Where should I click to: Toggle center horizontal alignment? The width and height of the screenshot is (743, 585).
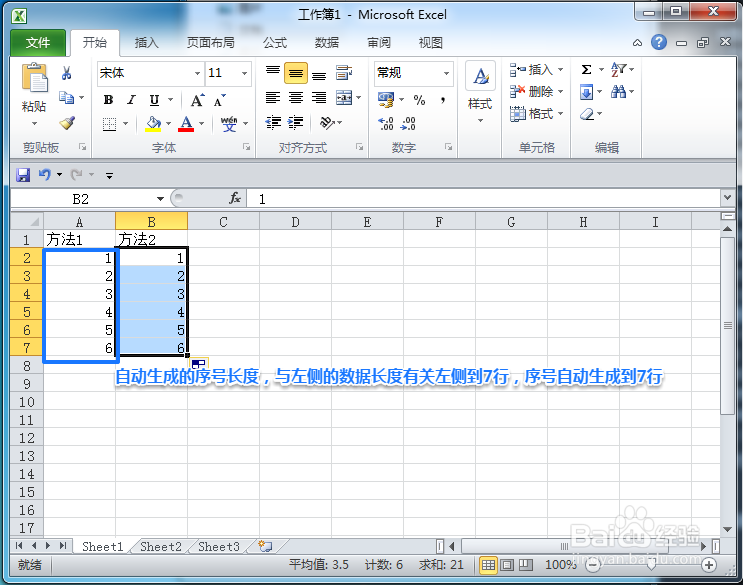pos(296,98)
